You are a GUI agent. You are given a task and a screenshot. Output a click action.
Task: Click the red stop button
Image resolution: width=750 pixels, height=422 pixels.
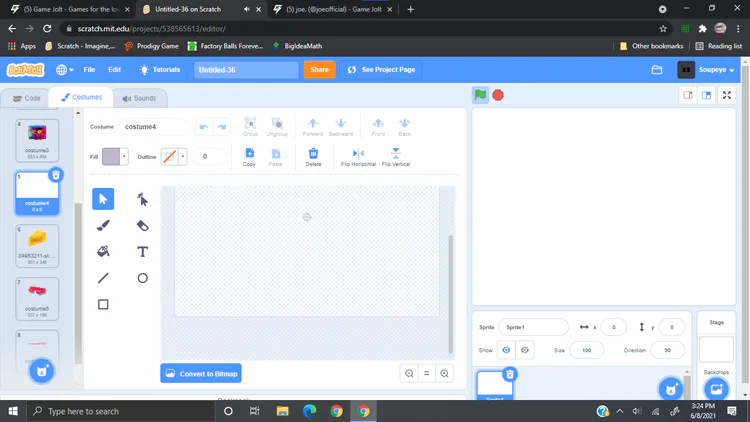click(498, 95)
